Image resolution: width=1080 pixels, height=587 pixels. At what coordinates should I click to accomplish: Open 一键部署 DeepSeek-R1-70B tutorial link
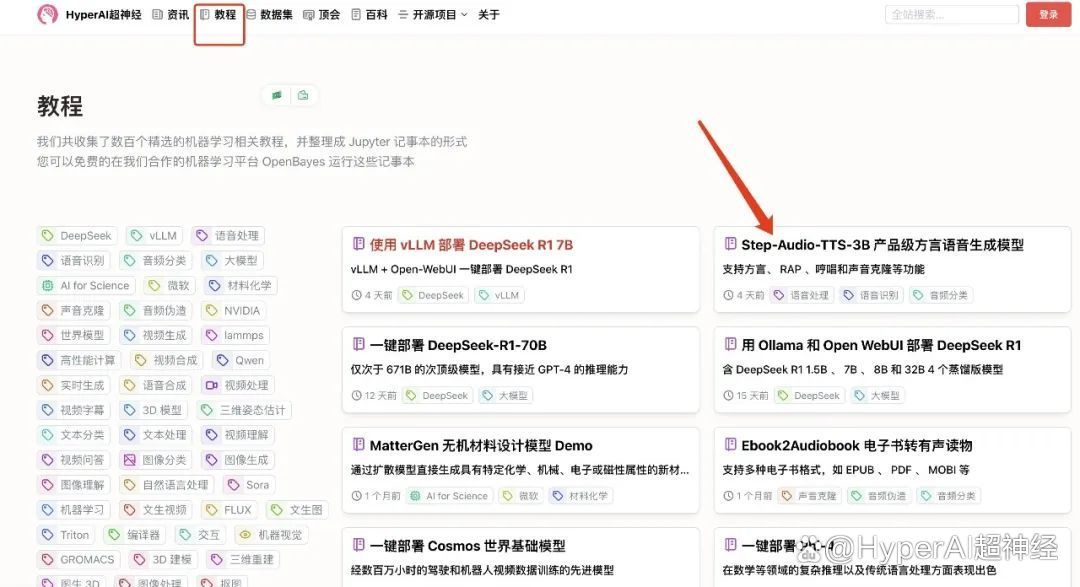458,345
